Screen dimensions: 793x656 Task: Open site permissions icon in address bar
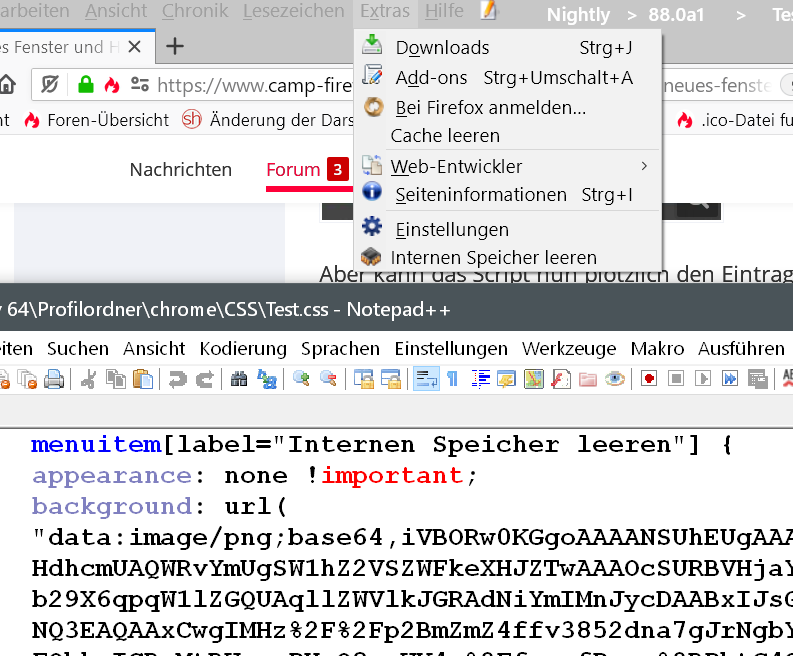140,84
